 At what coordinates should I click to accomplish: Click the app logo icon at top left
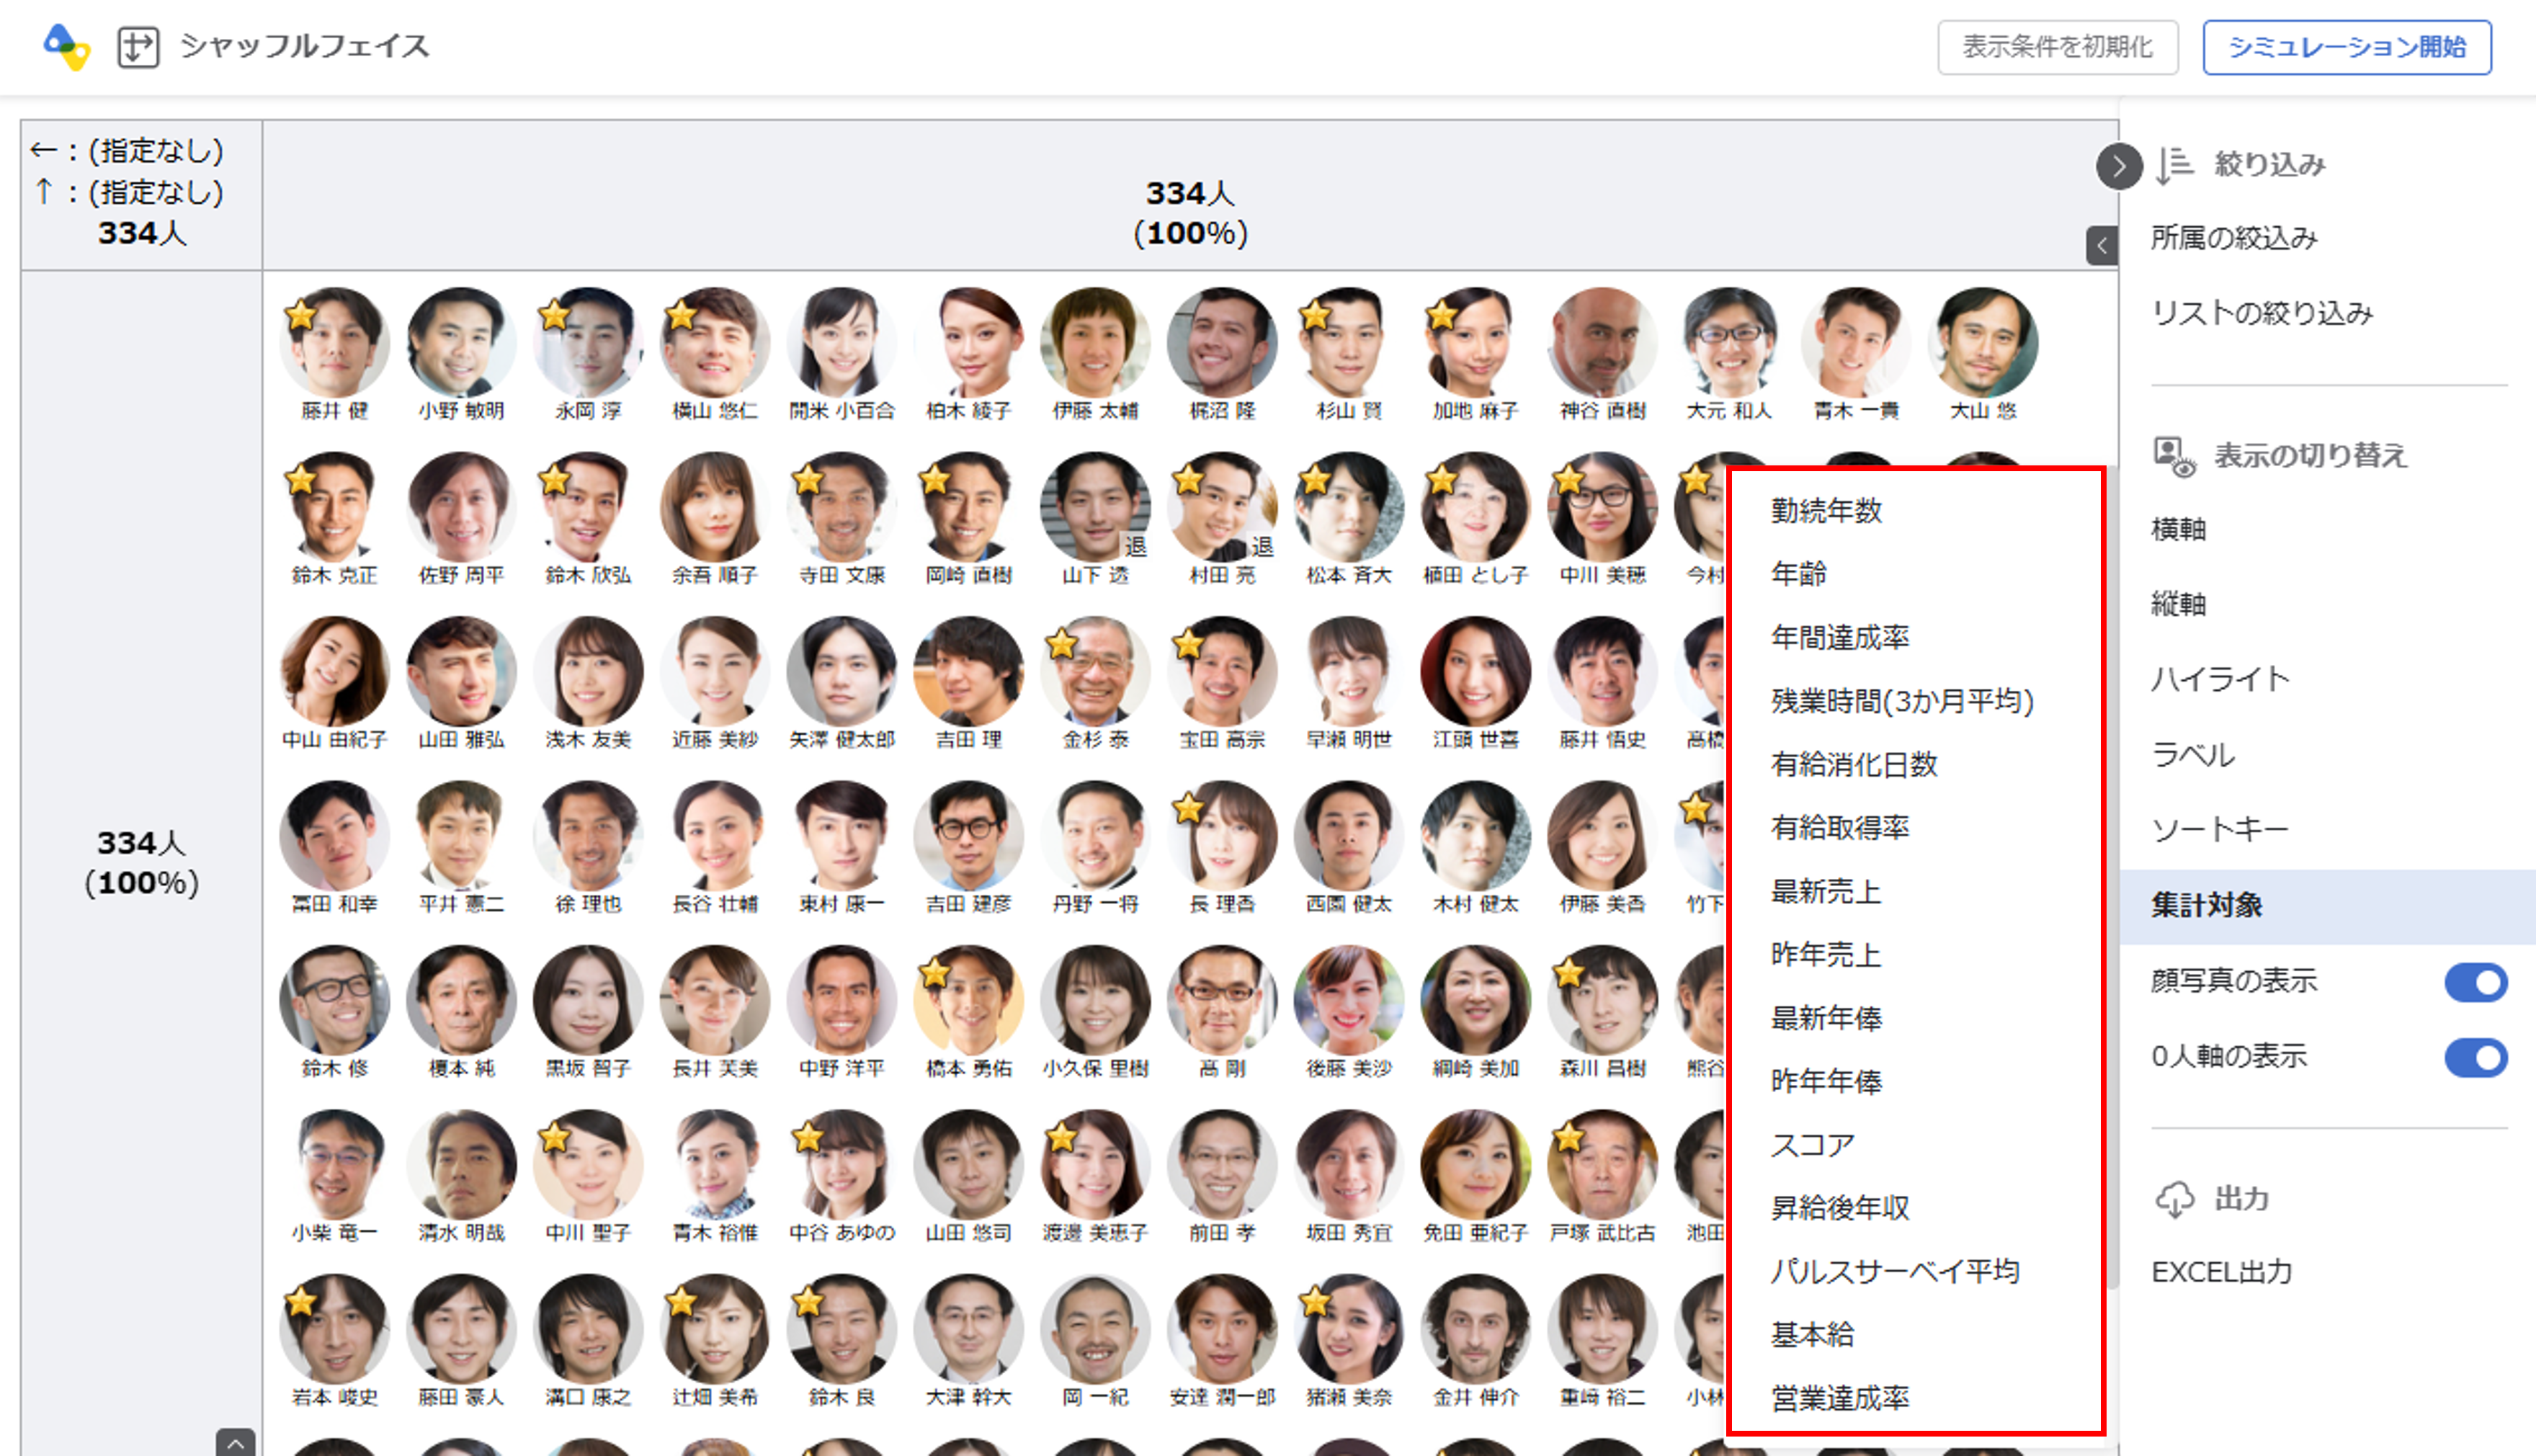(67, 47)
